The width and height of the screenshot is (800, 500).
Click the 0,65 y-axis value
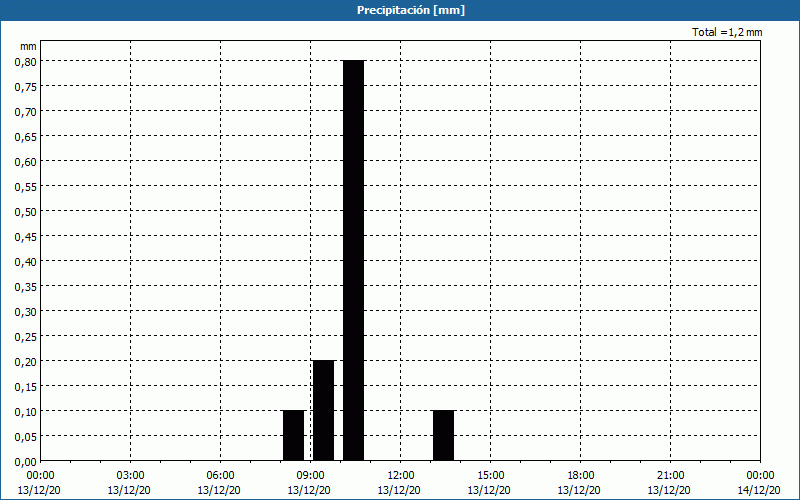[x=26, y=137]
